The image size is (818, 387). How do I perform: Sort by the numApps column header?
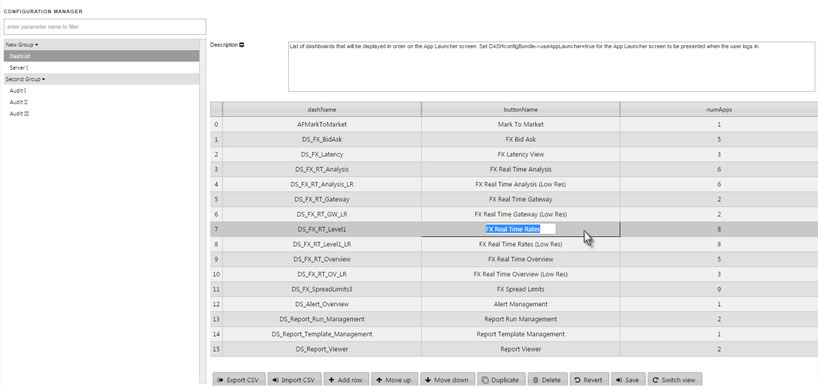coord(719,110)
